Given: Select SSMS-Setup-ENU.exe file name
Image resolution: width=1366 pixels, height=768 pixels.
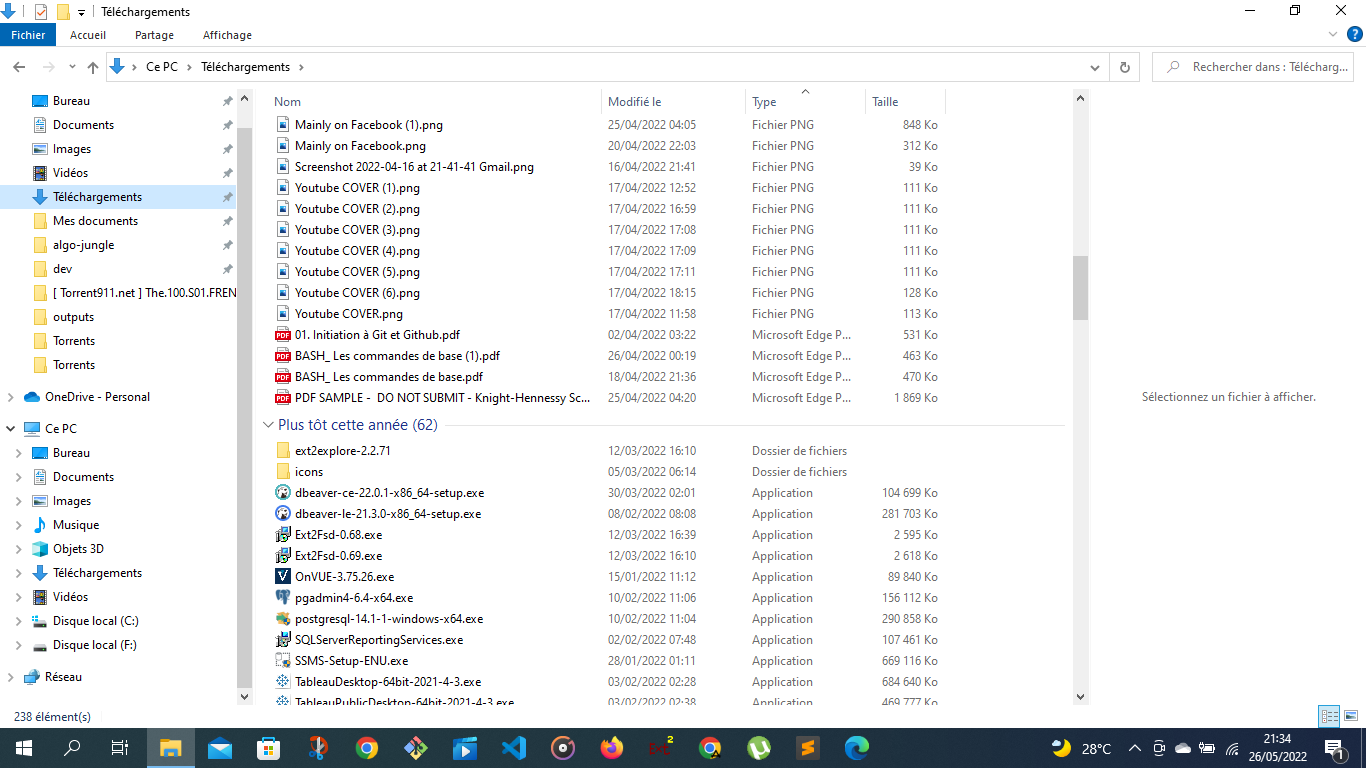Looking at the screenshot, I should 351,661.
